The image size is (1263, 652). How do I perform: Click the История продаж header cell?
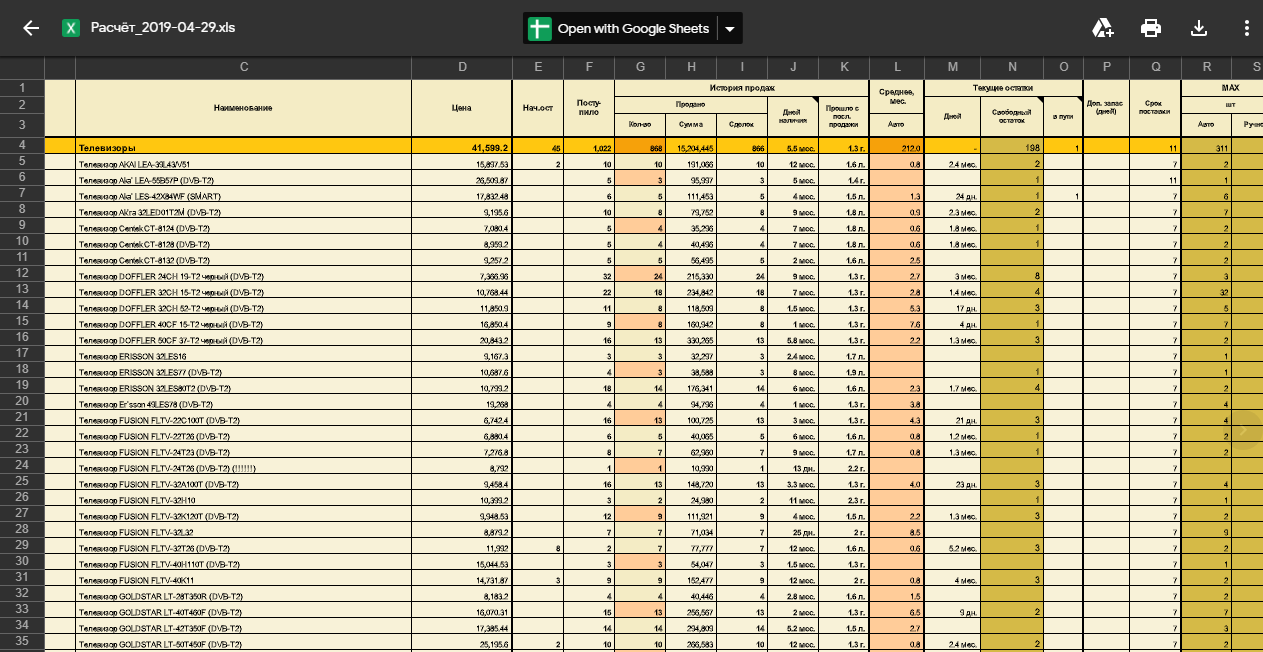pos(741,88)
